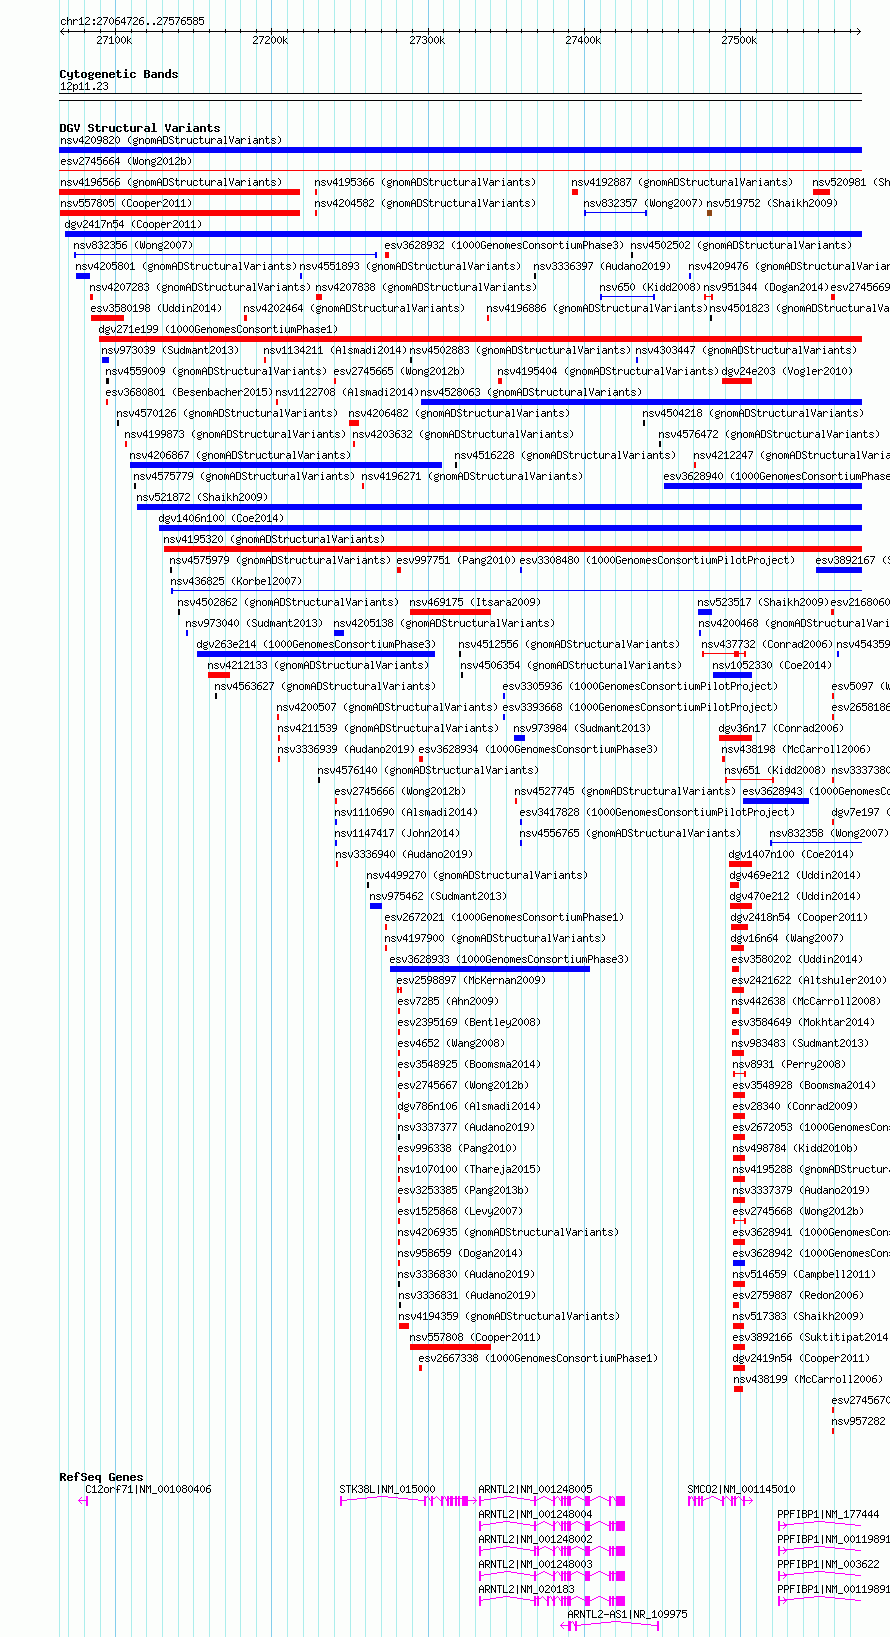The image size is (890, 1637).
Task: Select nsv523517 (Shaikh2009) variant
Action: coord(705,612)
